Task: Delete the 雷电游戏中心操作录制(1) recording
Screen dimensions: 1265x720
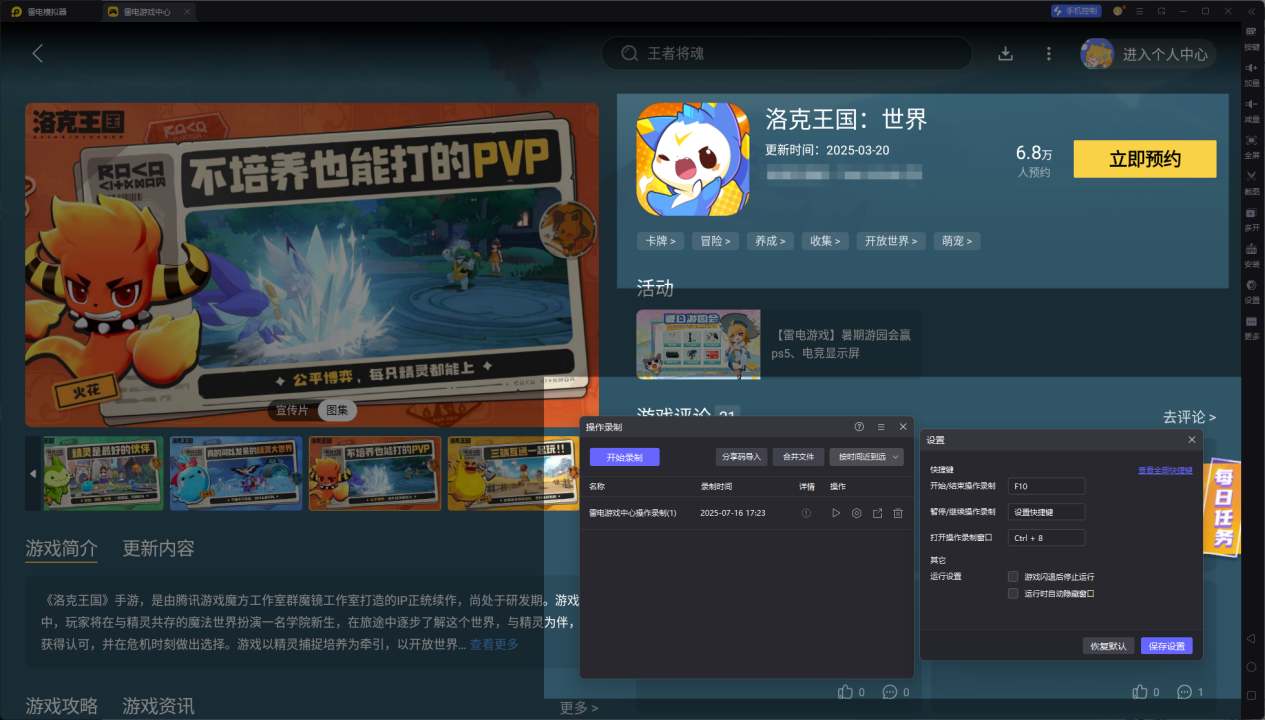Action: point(898,513)
